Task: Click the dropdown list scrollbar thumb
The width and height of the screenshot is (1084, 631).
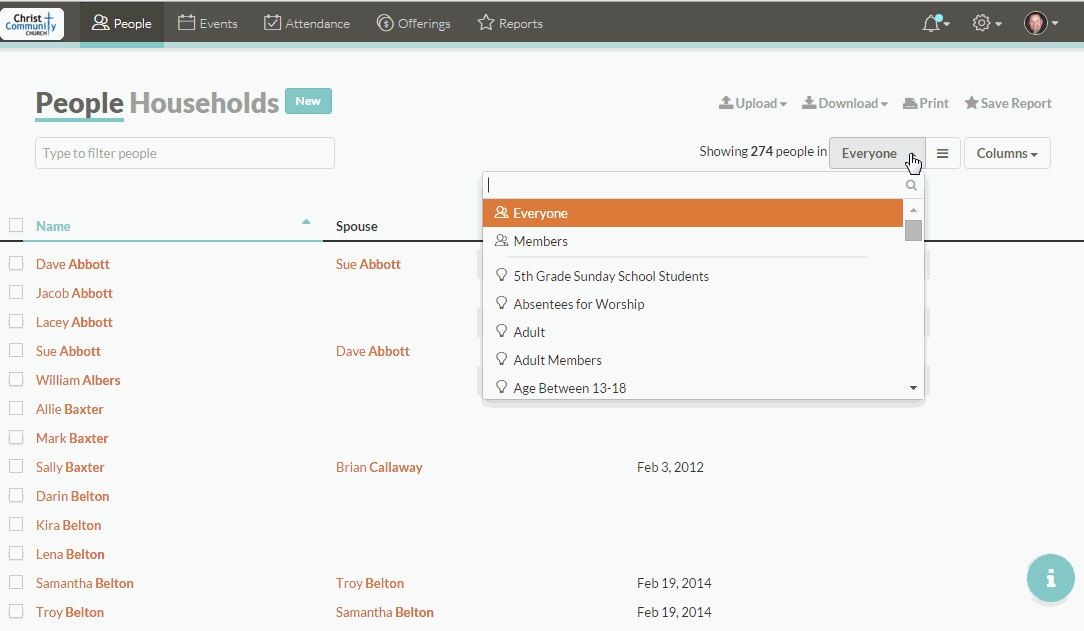Action: [x=913, y=231]
